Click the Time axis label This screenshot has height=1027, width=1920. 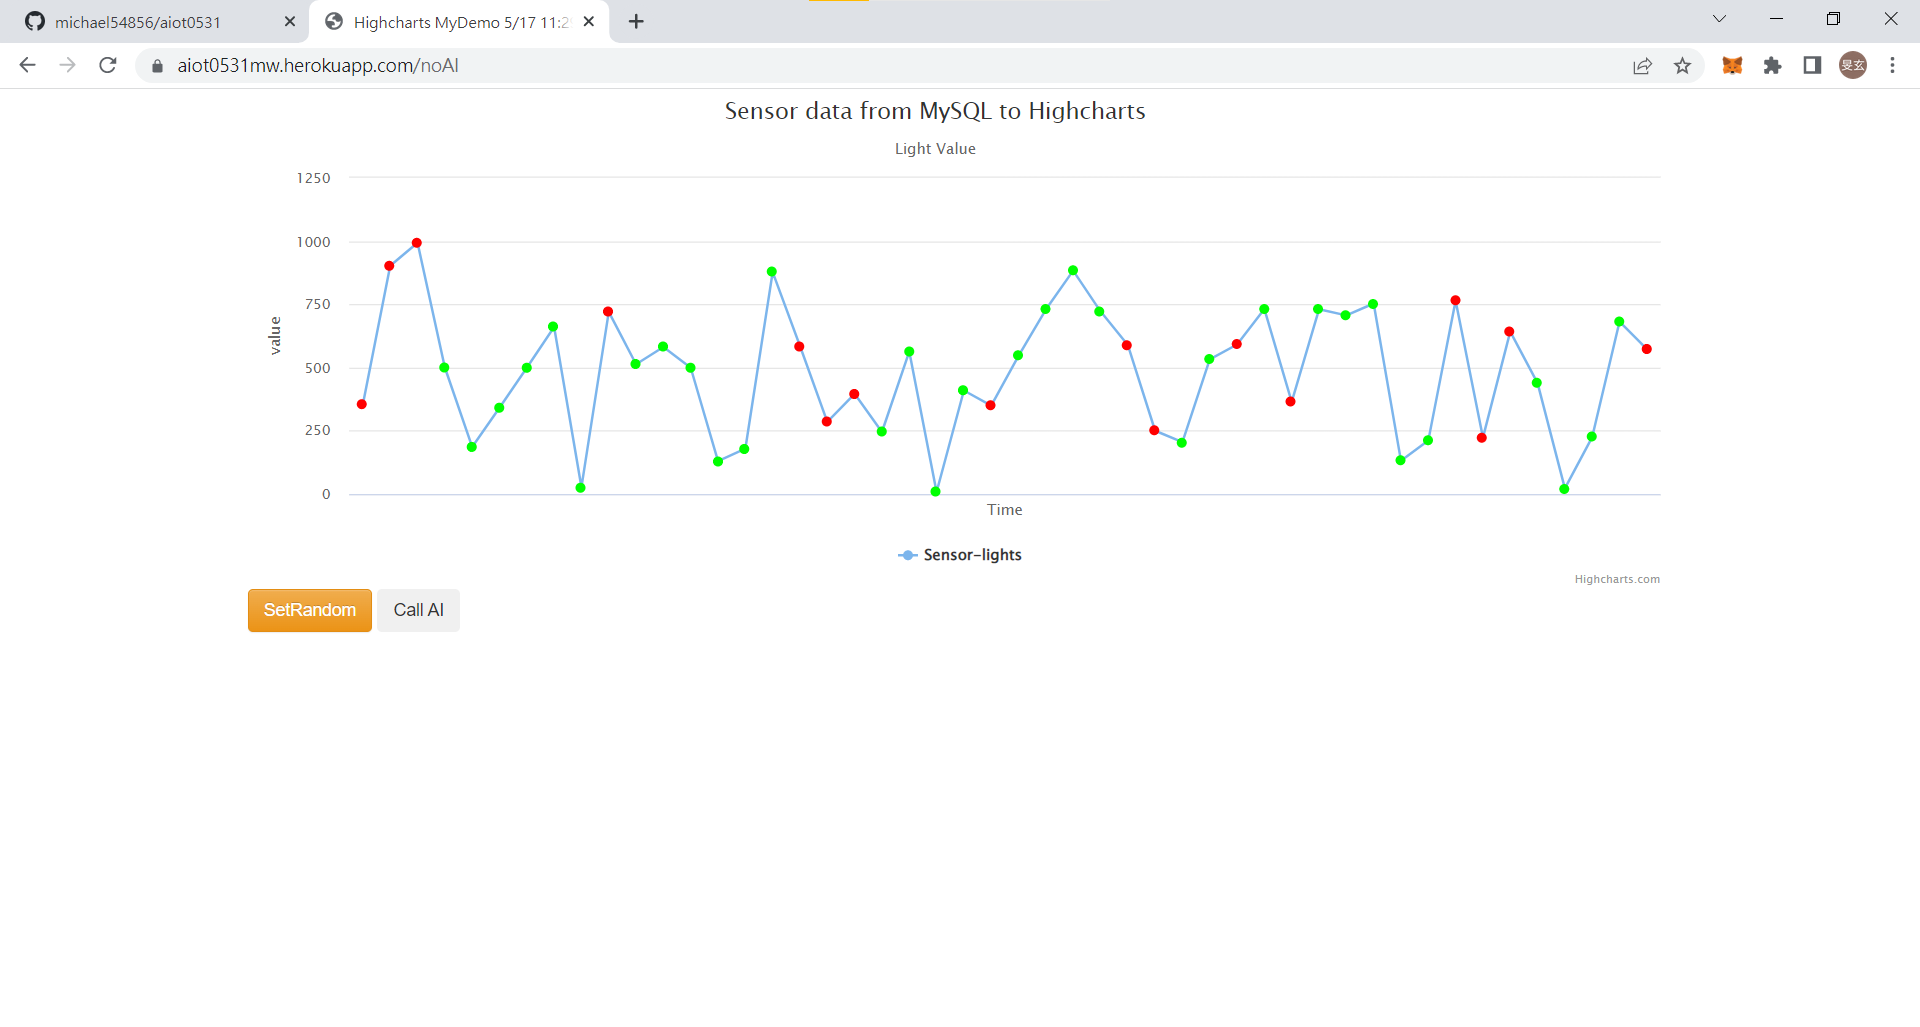tap(1004, 510)
